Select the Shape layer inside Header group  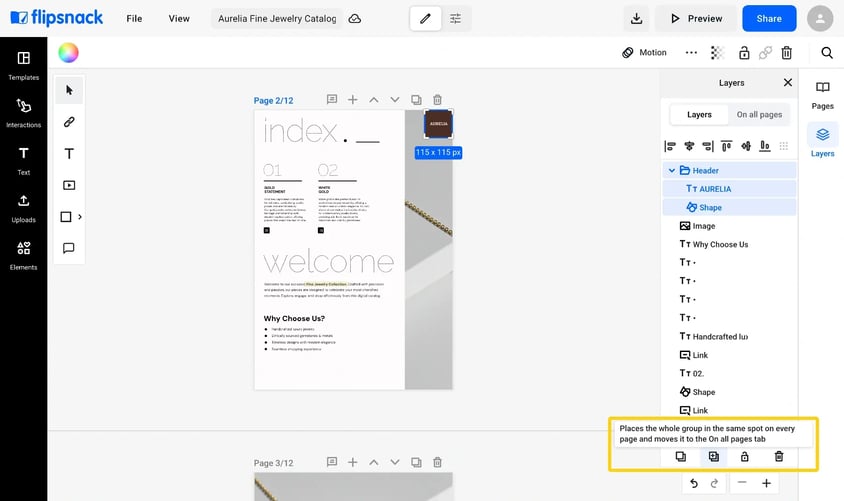(729, 207)
